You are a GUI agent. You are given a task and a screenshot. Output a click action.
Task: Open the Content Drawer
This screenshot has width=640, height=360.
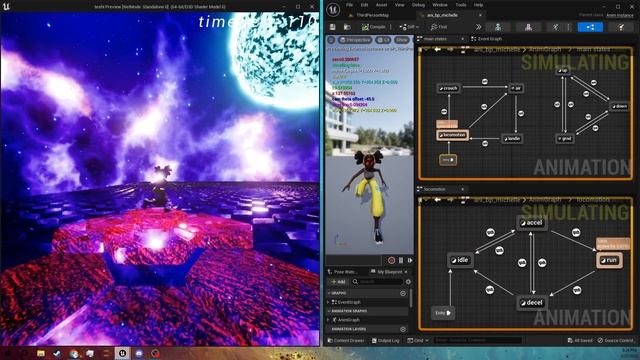pos(346,340)
